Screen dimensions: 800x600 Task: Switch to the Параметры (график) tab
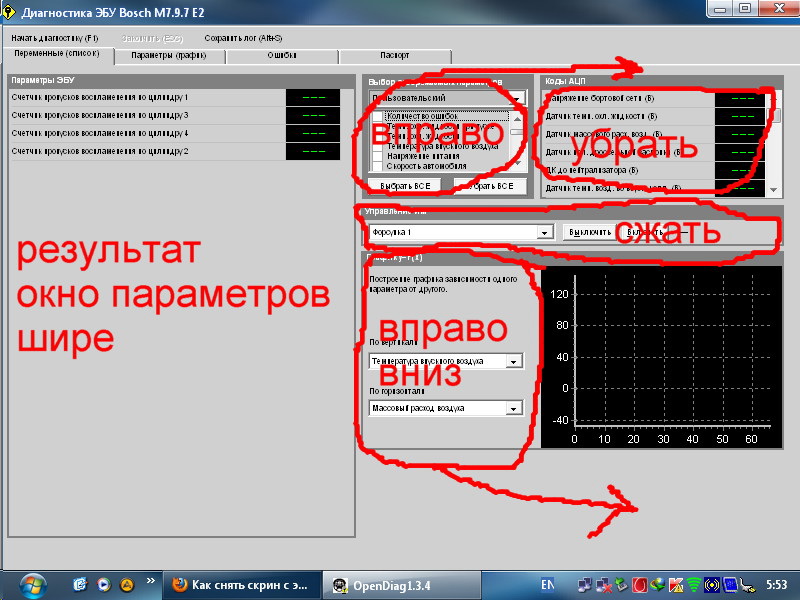click(169, 56)
